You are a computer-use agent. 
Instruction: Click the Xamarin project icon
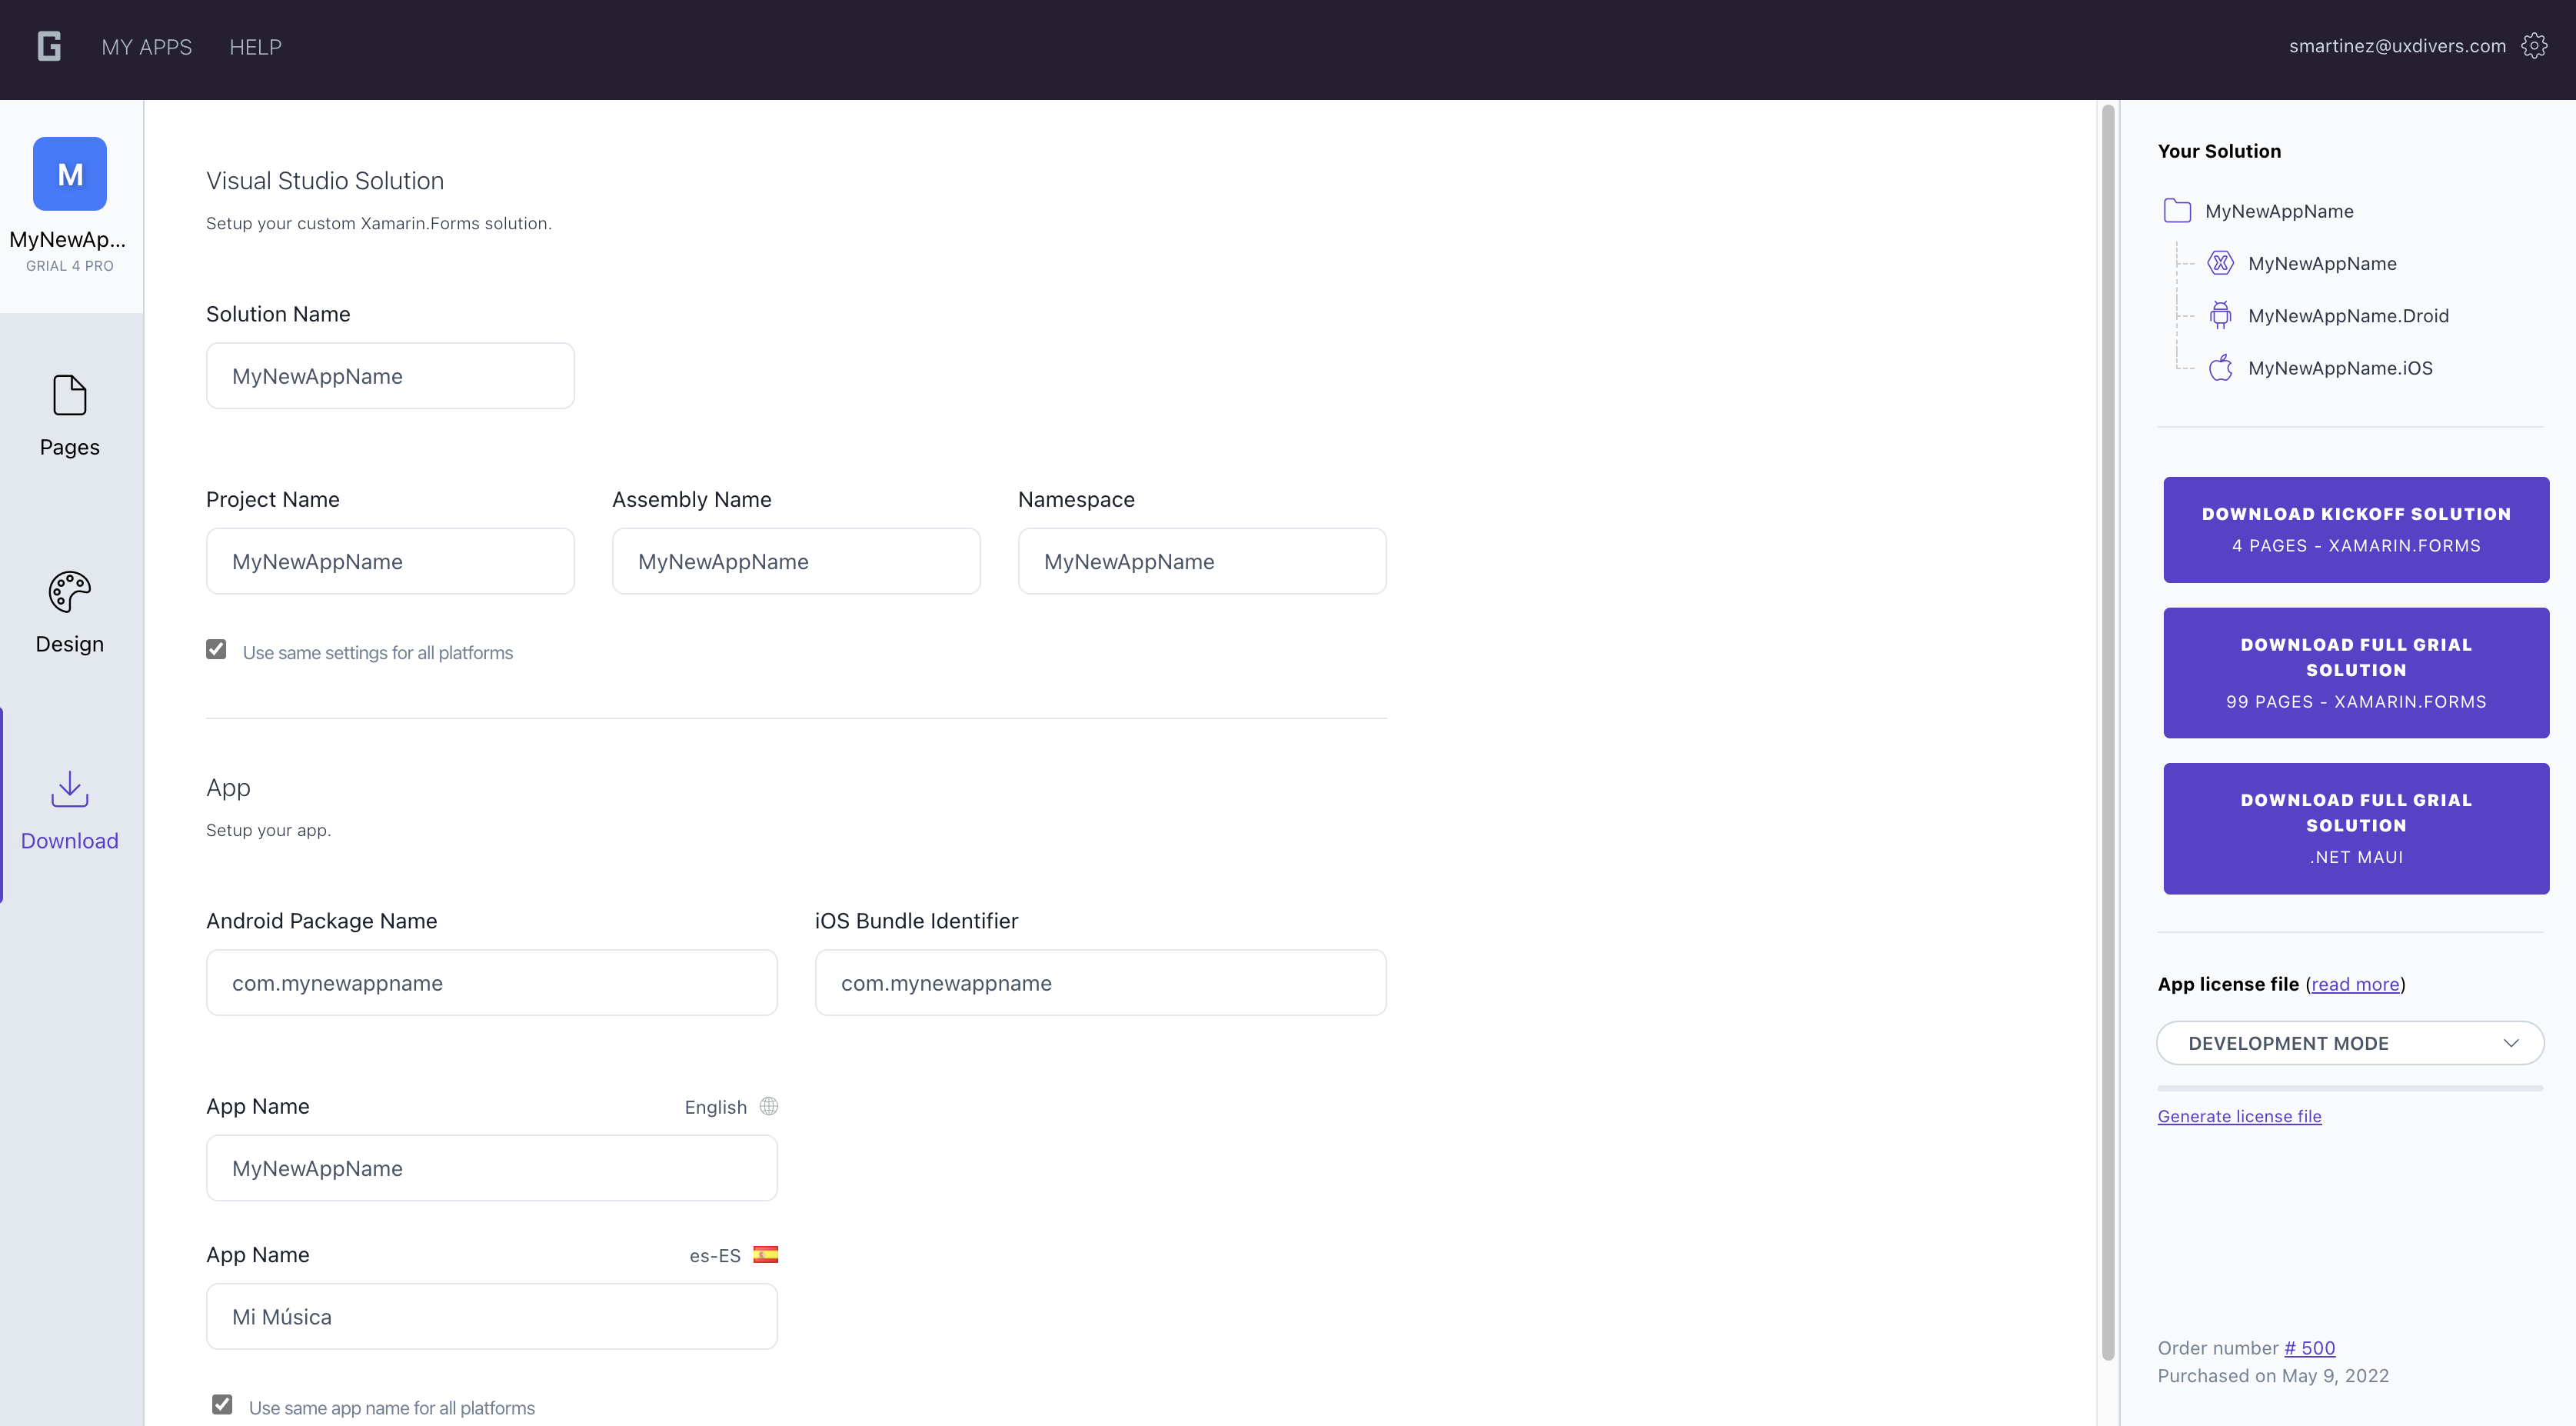2221,263
